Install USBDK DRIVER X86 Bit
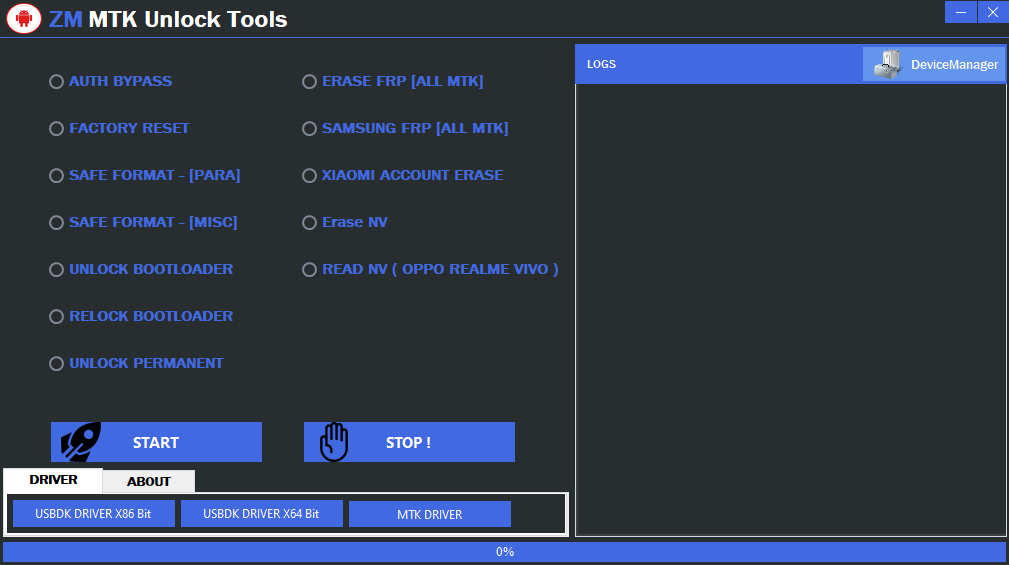The width and height of the screenshot is (1009, 565). (93, 514)
